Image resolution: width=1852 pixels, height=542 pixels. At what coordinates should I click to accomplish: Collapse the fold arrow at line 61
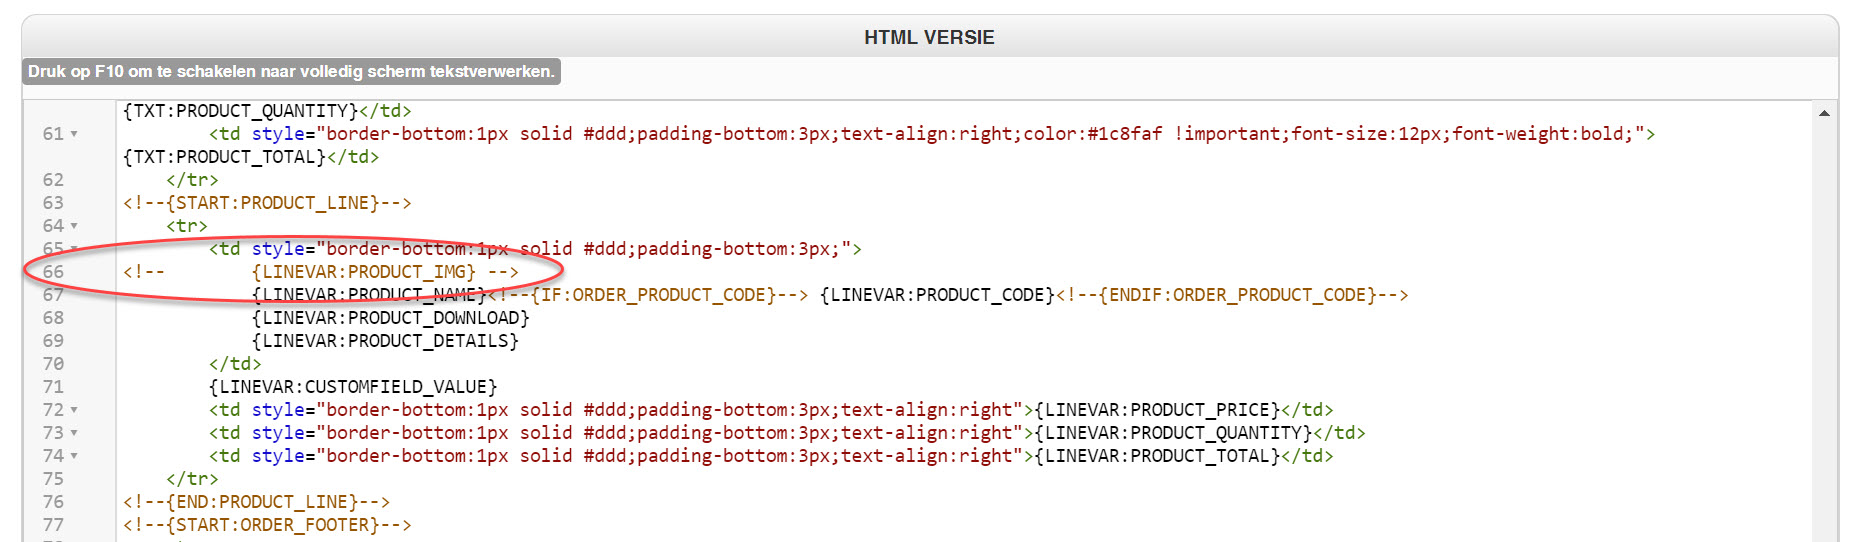pyautogui.click(x=75, y=134)
